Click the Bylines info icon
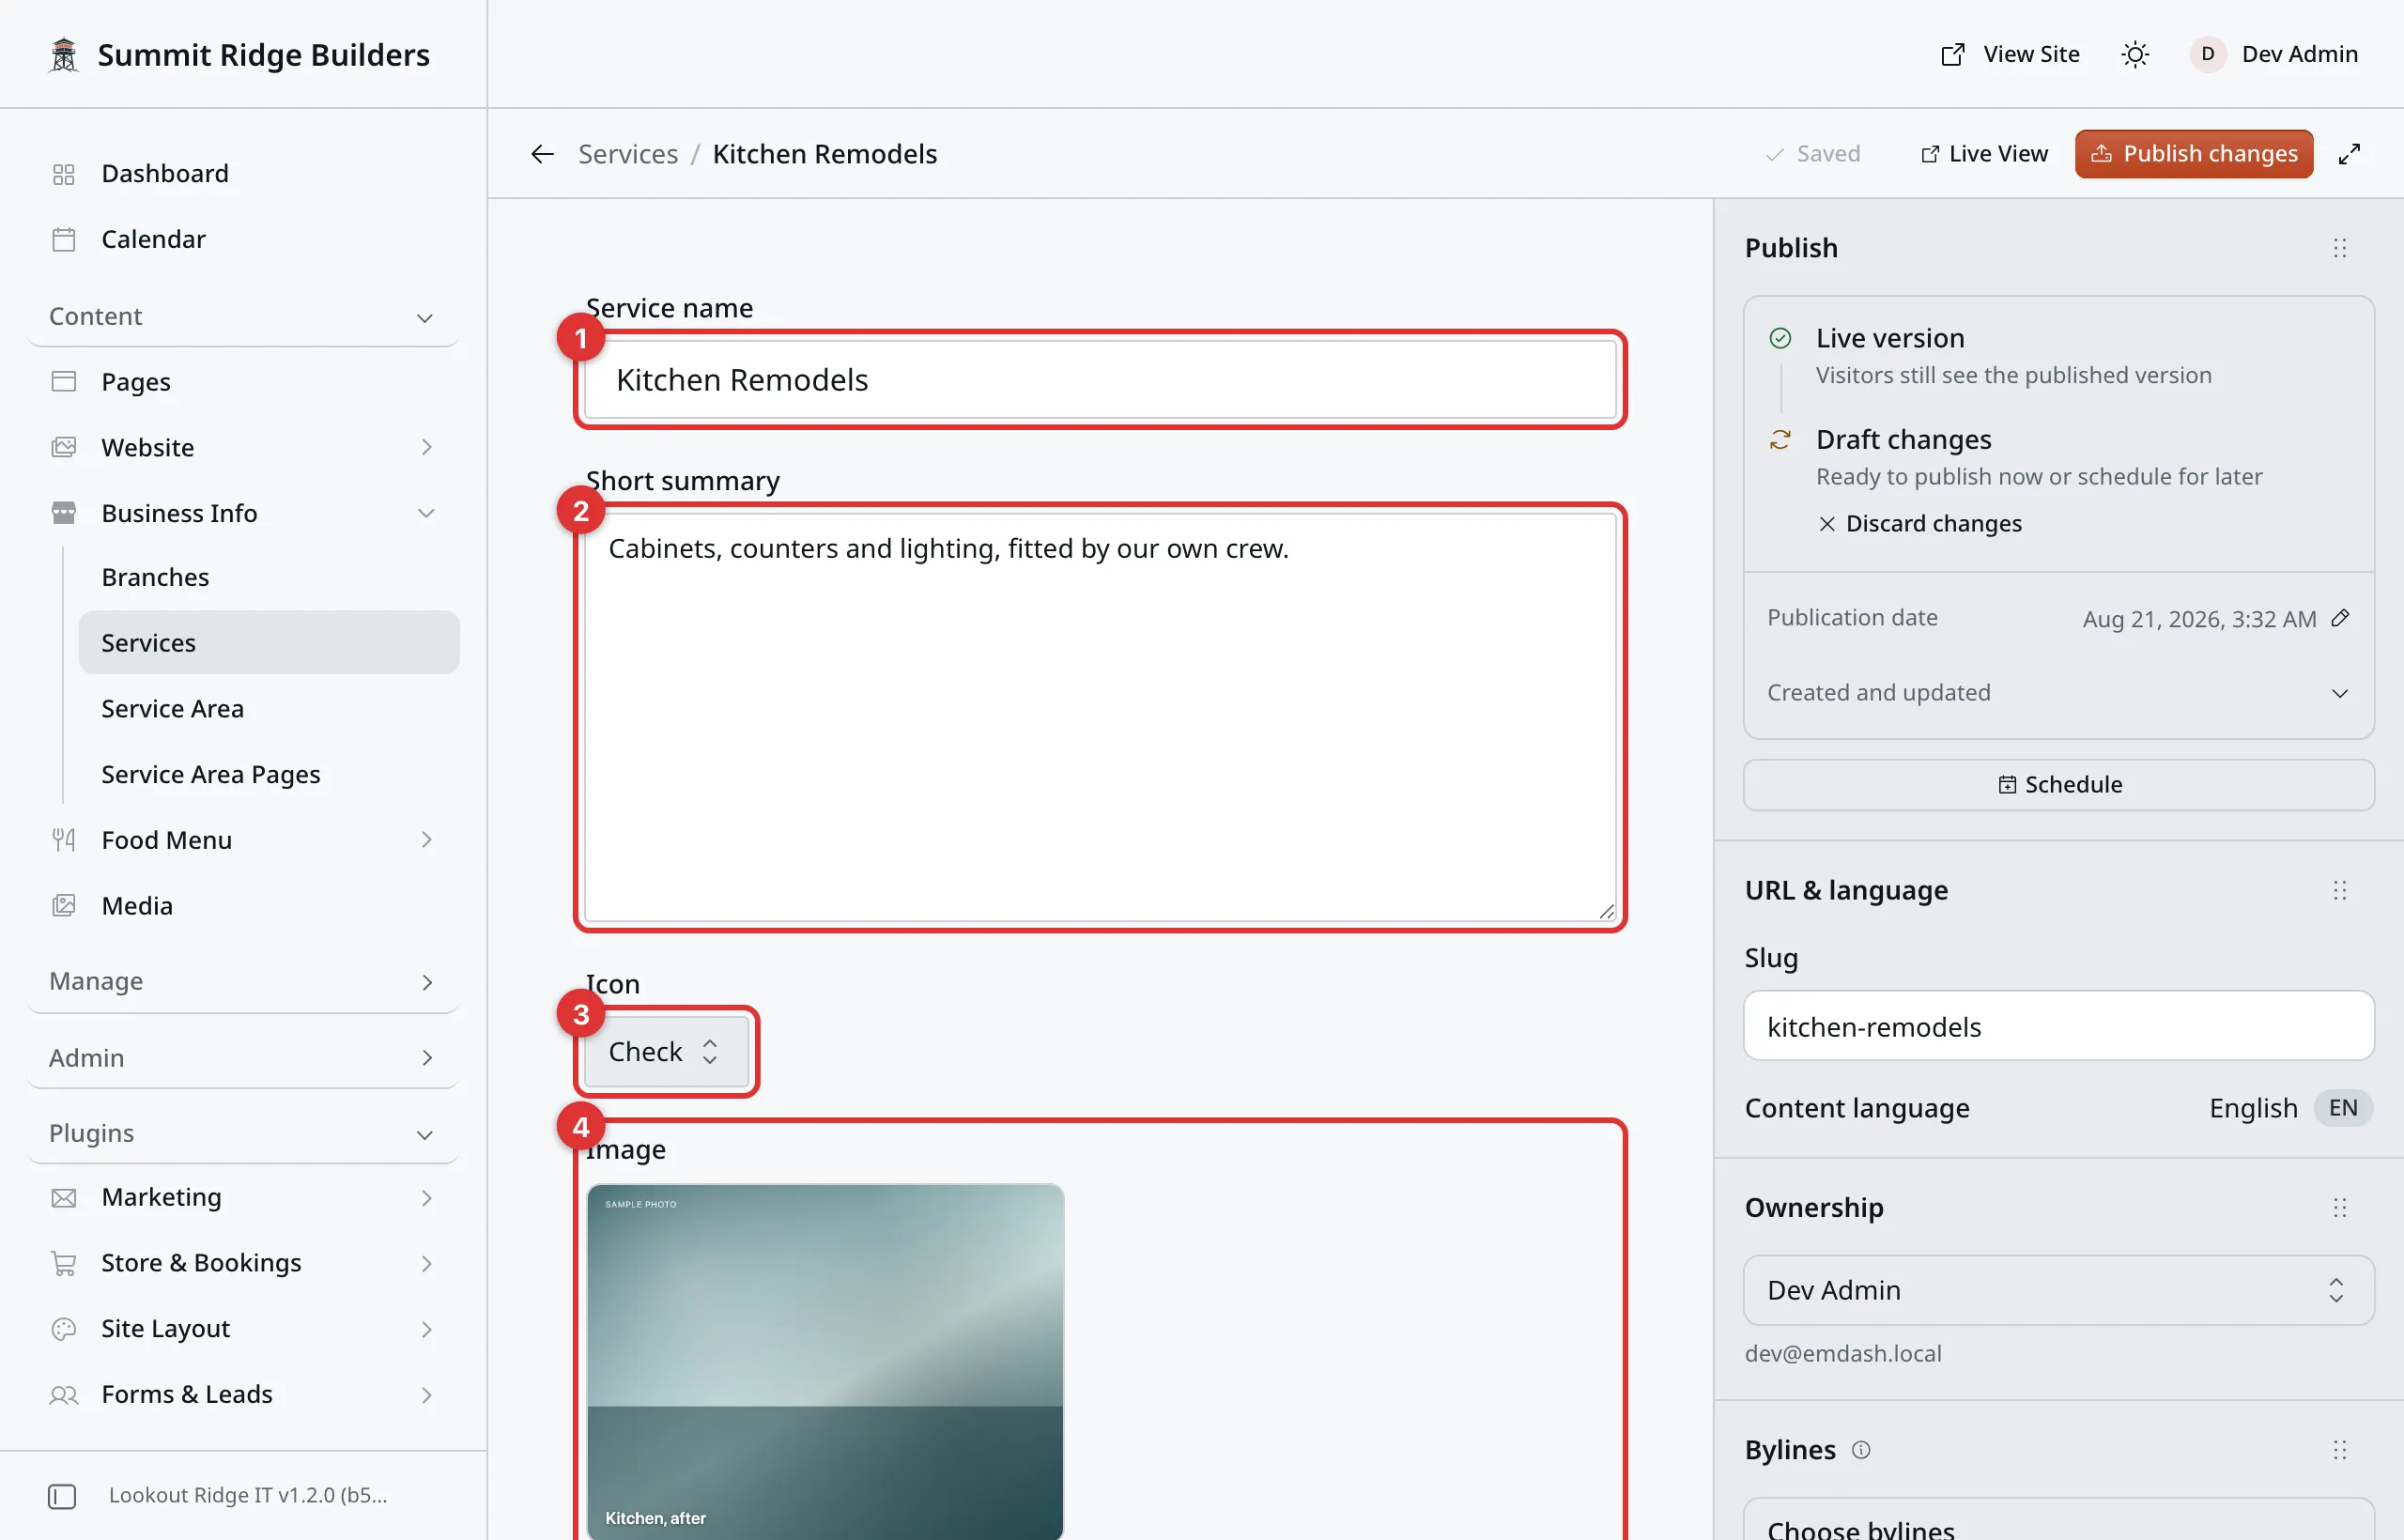This screenshot has width=2404, height=1540. click(1861, 1450)
